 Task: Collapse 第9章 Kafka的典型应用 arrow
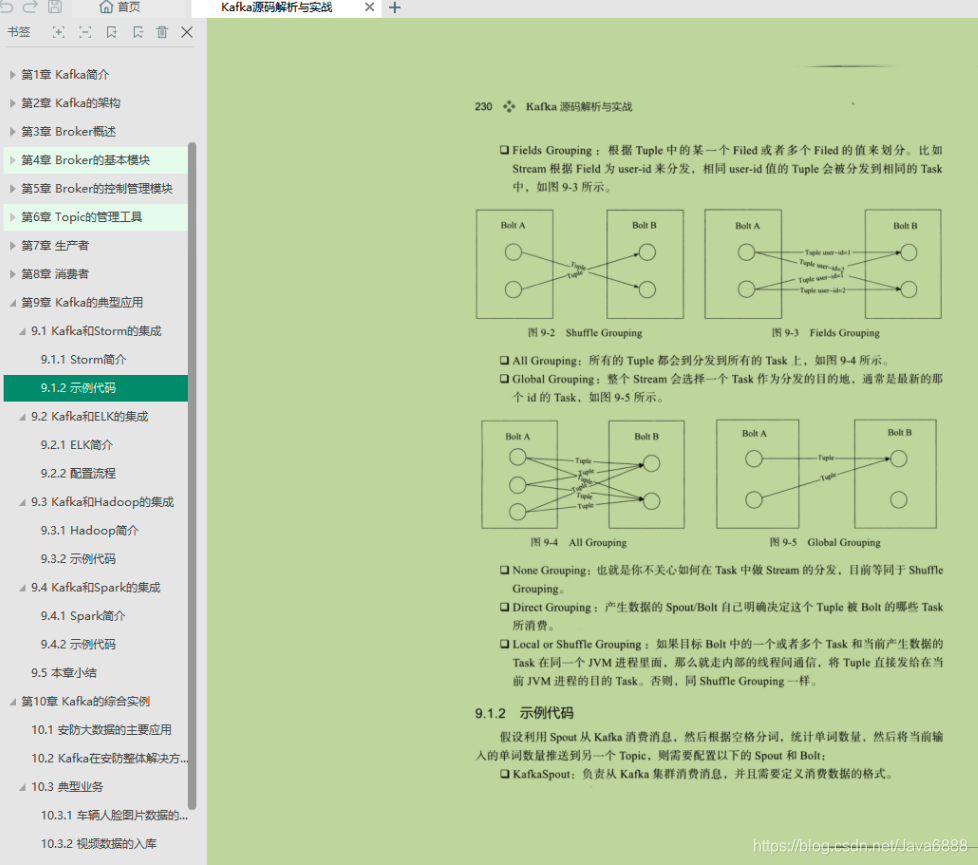point(12,303)
